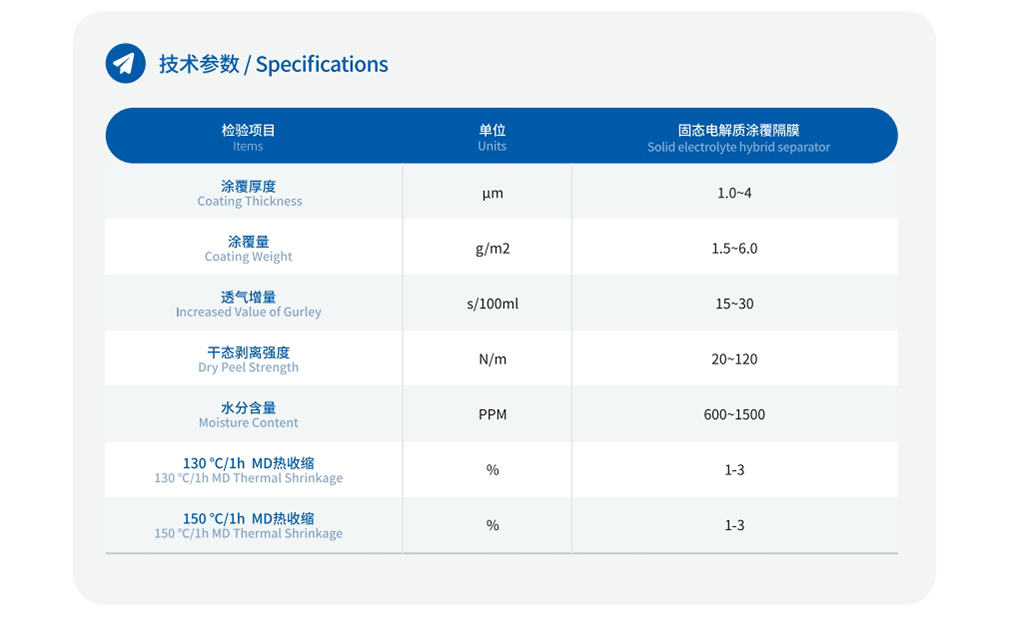Screen dimensions: 1013x617
Task: Click the g/m2 unit cell
Action: point(492,248)
